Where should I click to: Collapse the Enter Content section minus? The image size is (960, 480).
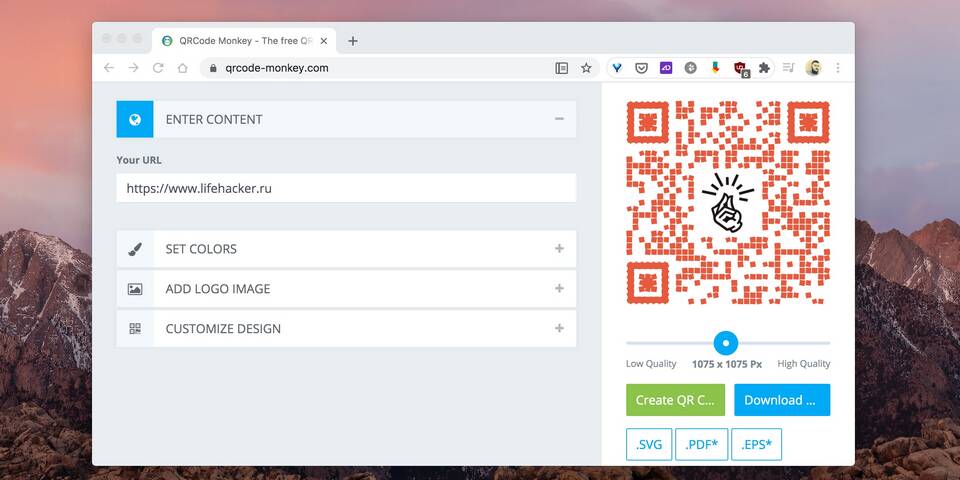560,119
